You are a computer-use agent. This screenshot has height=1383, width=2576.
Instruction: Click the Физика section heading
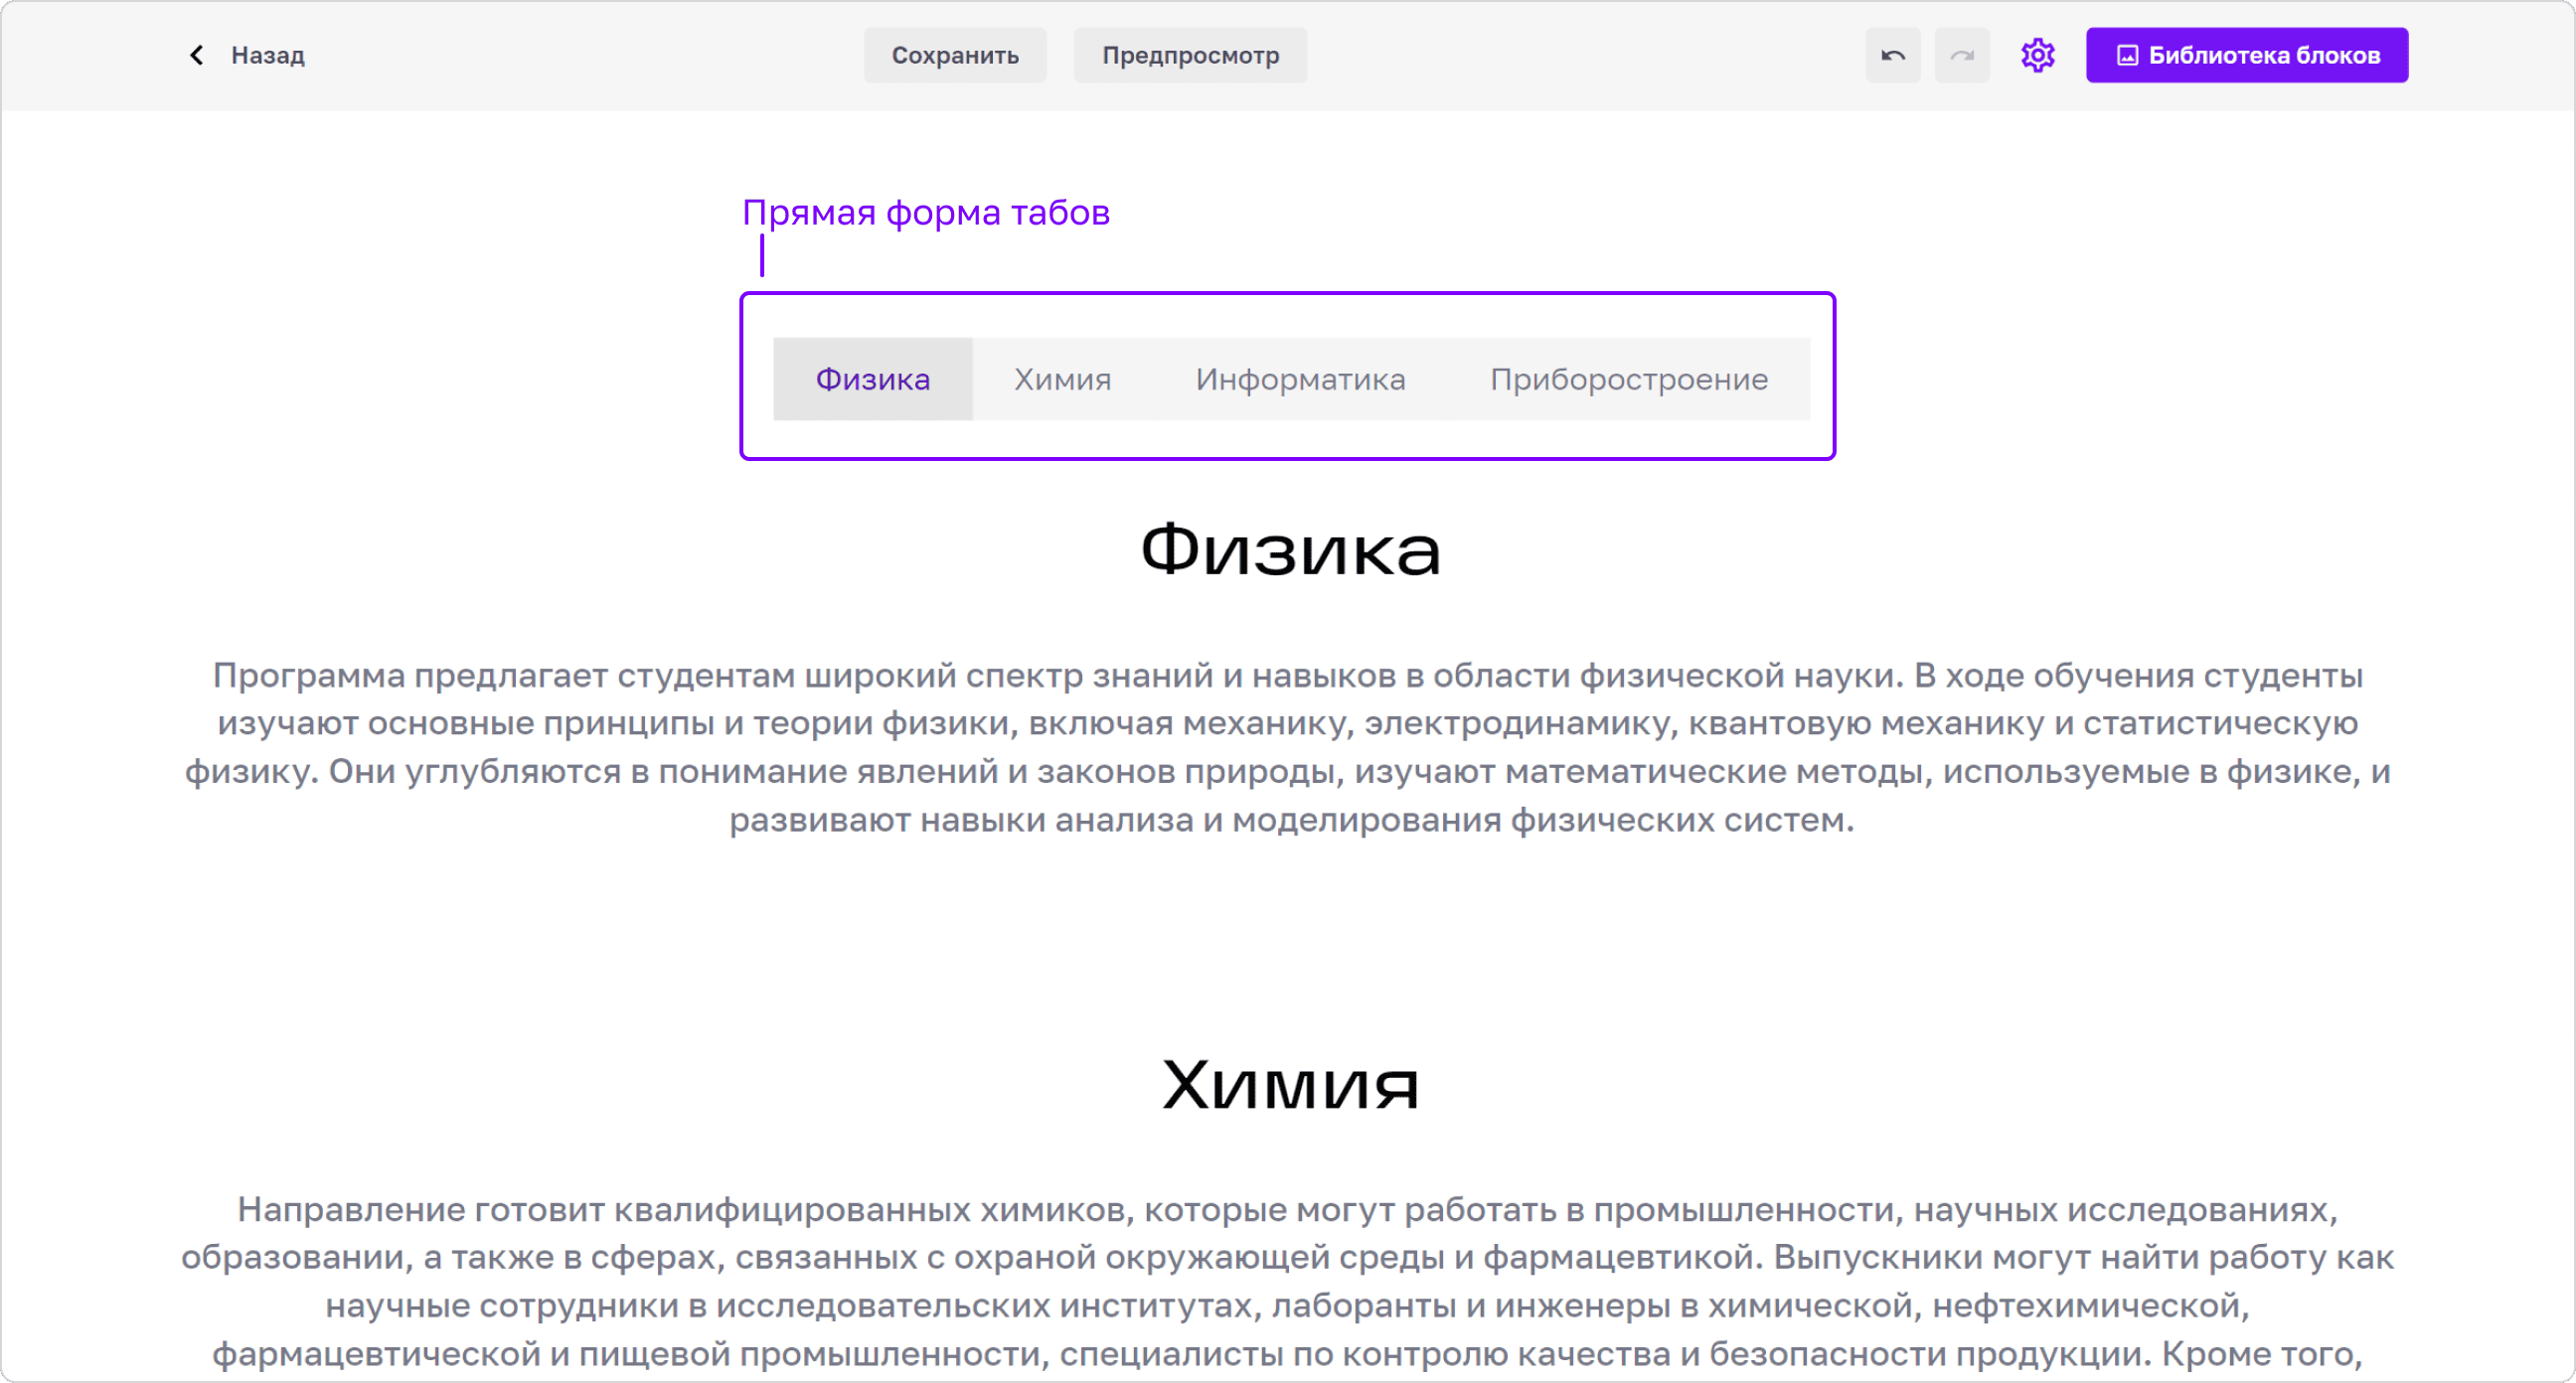point(1290,550)
